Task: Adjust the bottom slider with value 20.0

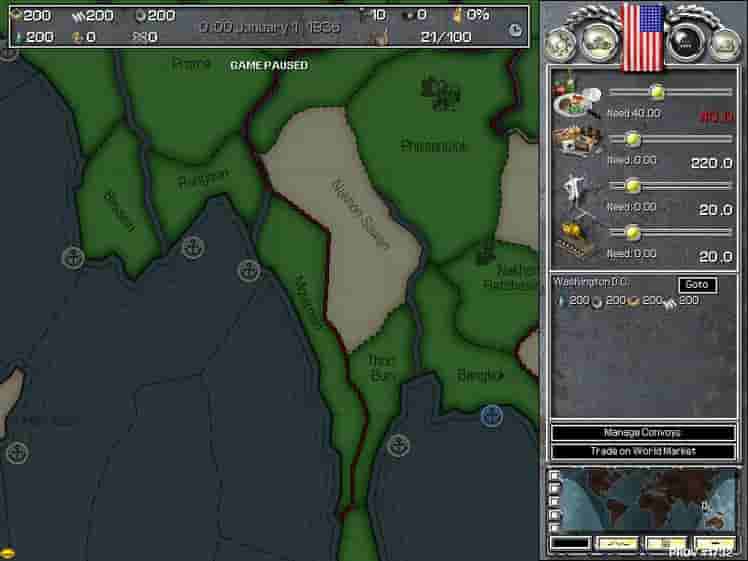Action: tap(670, 232)
